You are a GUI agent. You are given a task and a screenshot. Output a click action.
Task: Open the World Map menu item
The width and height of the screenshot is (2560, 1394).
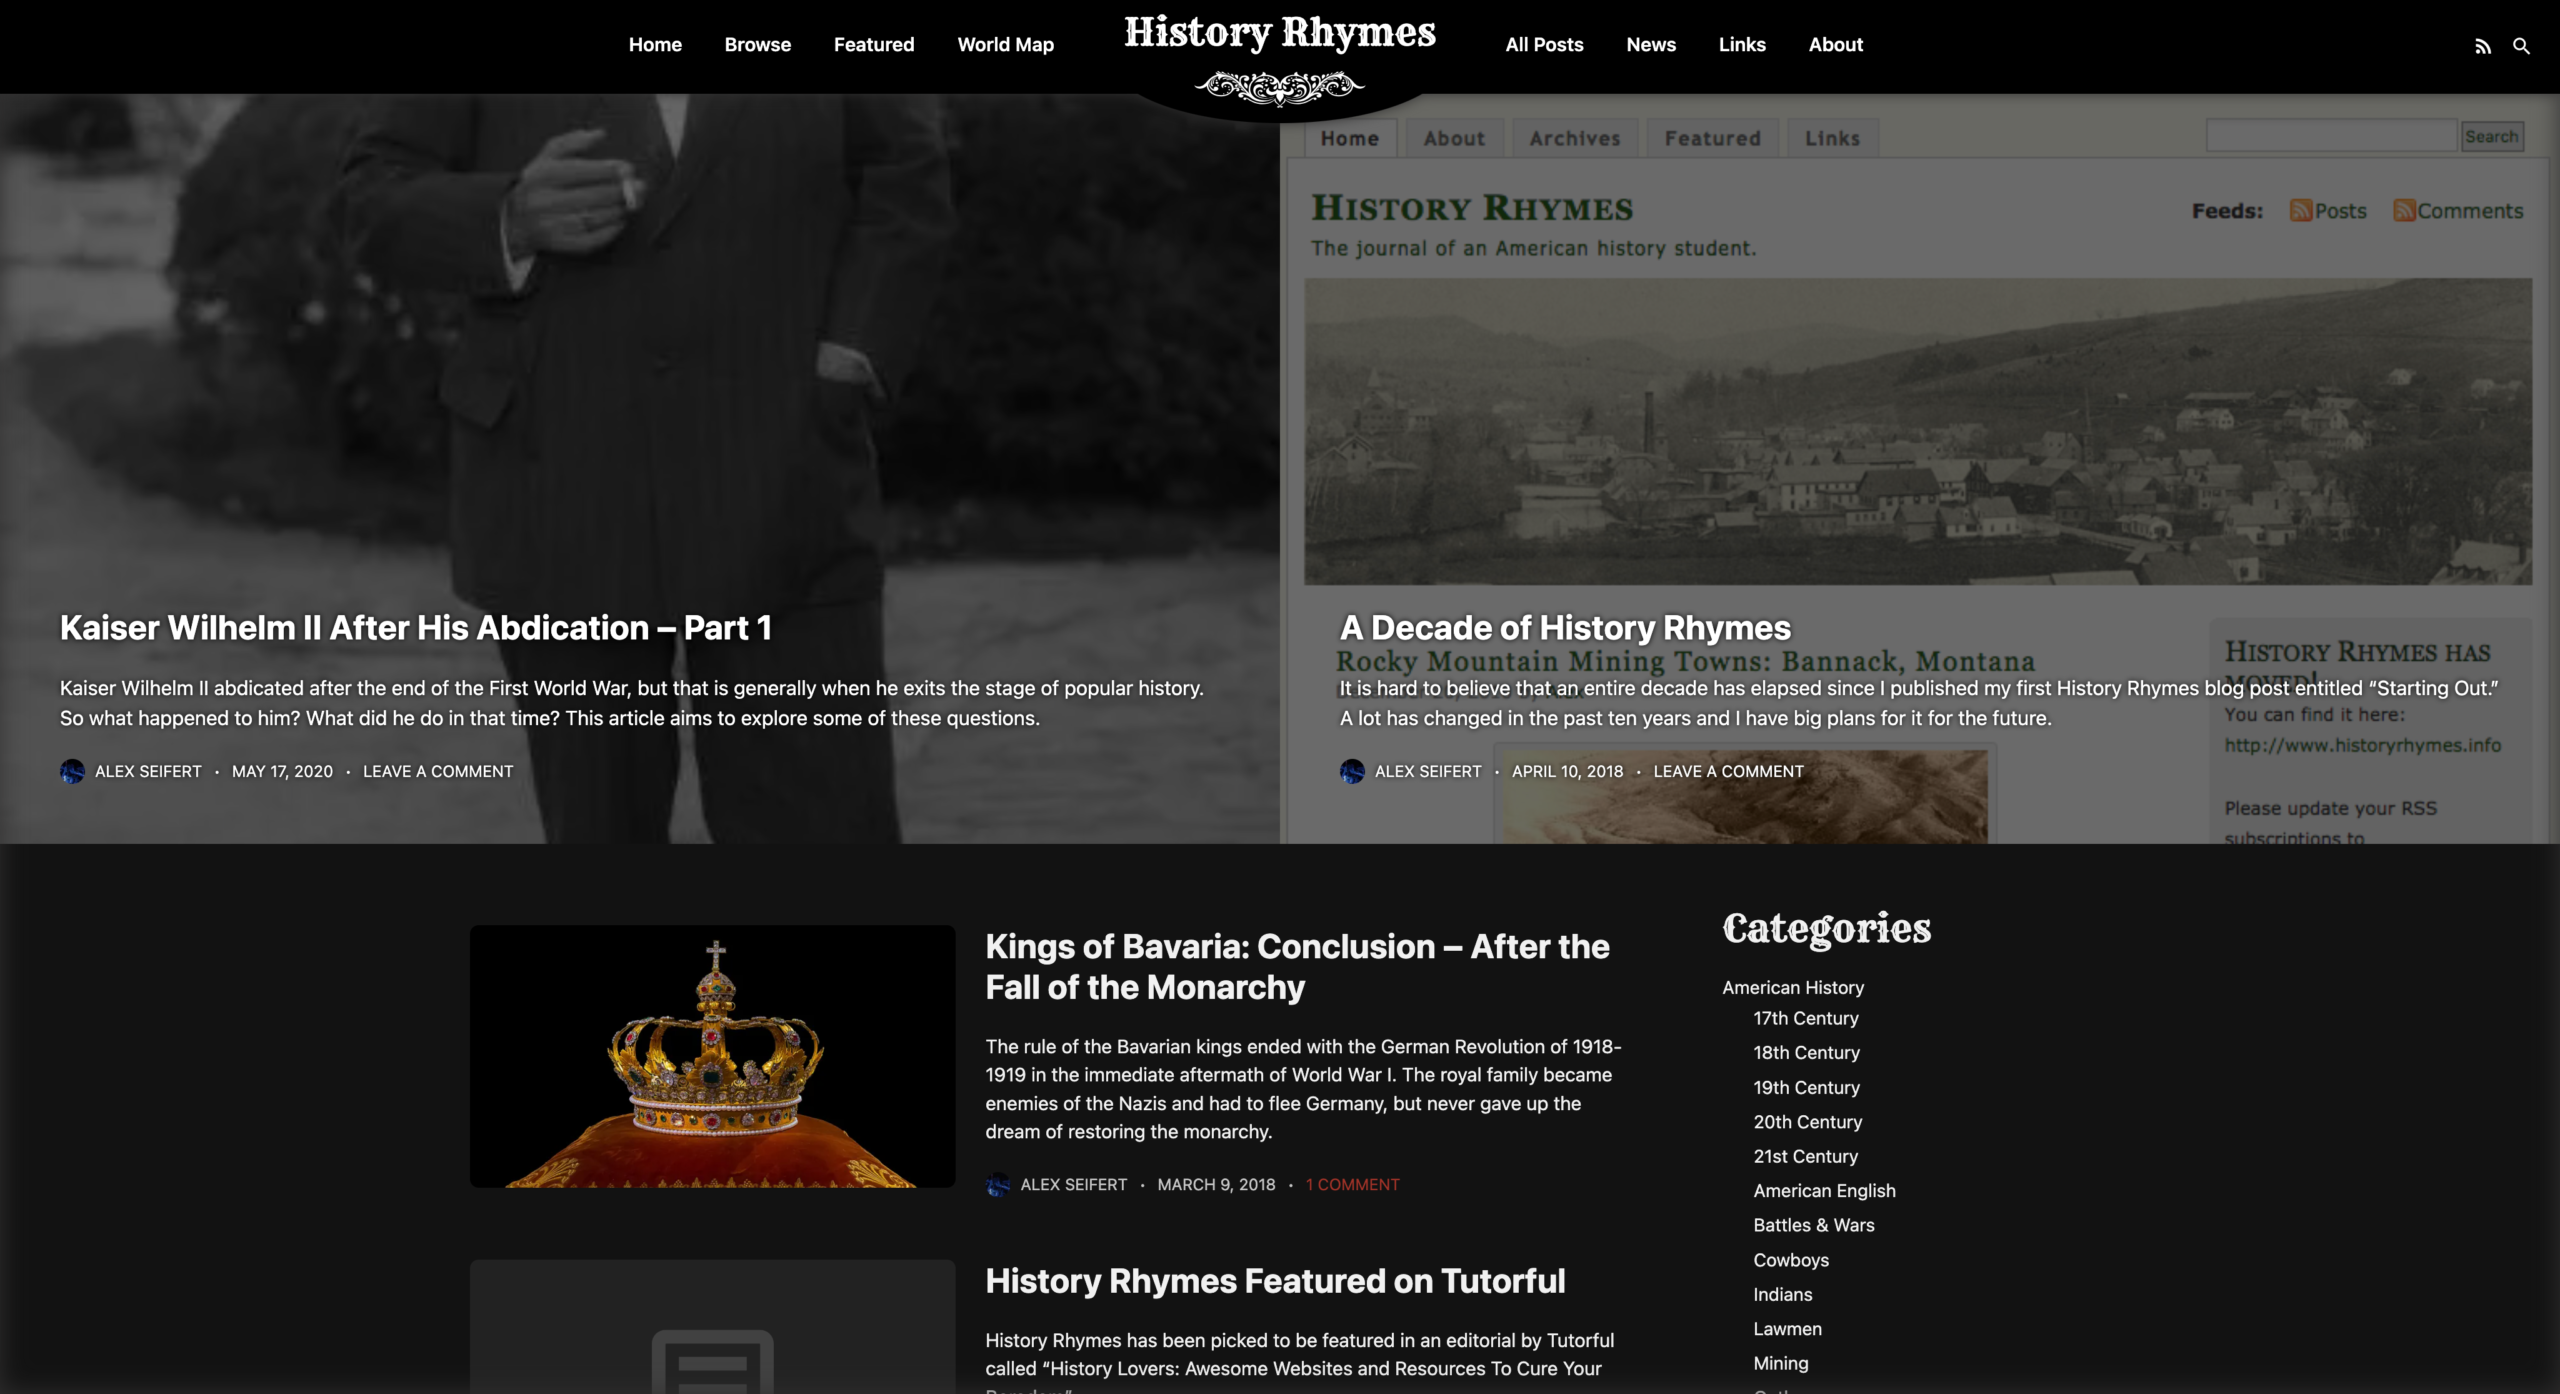point(1006,45)
